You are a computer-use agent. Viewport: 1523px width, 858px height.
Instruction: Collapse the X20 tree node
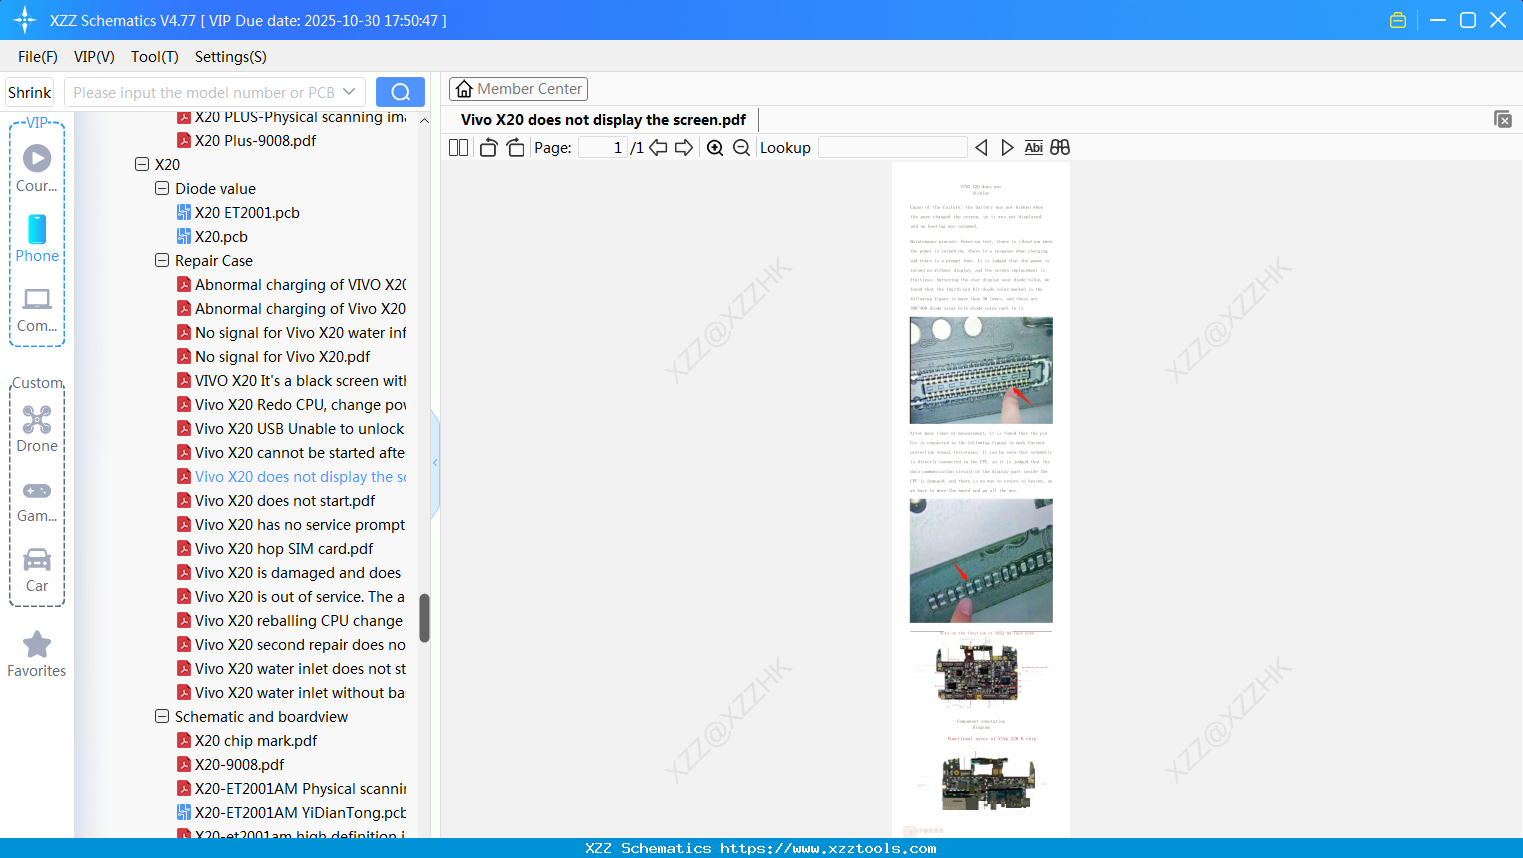(142, 164)
